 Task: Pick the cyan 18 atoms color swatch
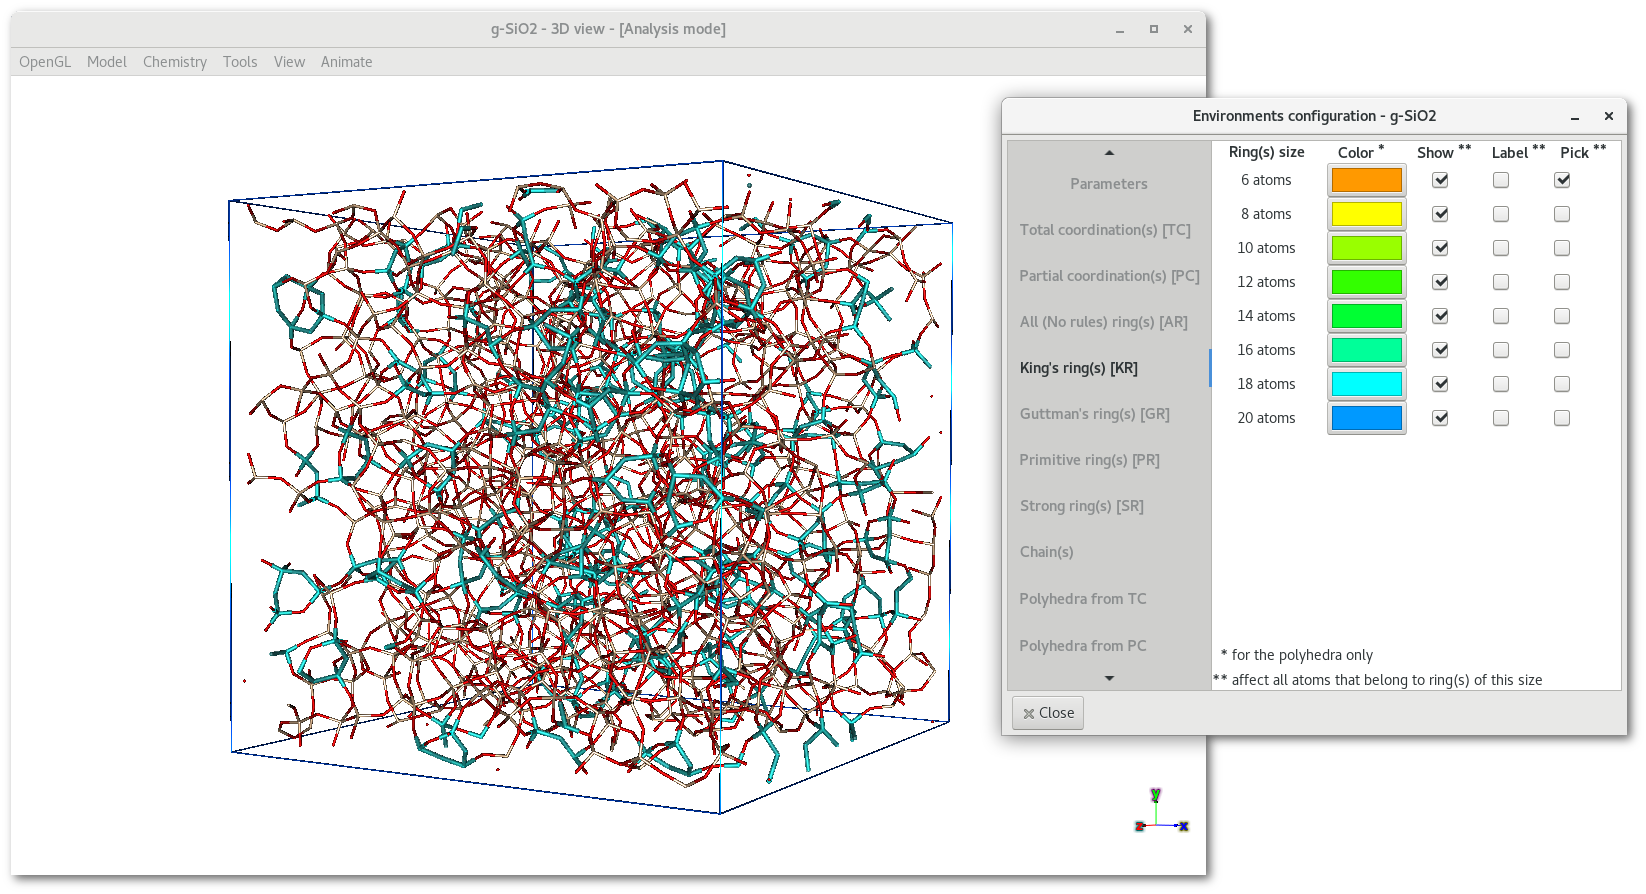[1366, 384]
